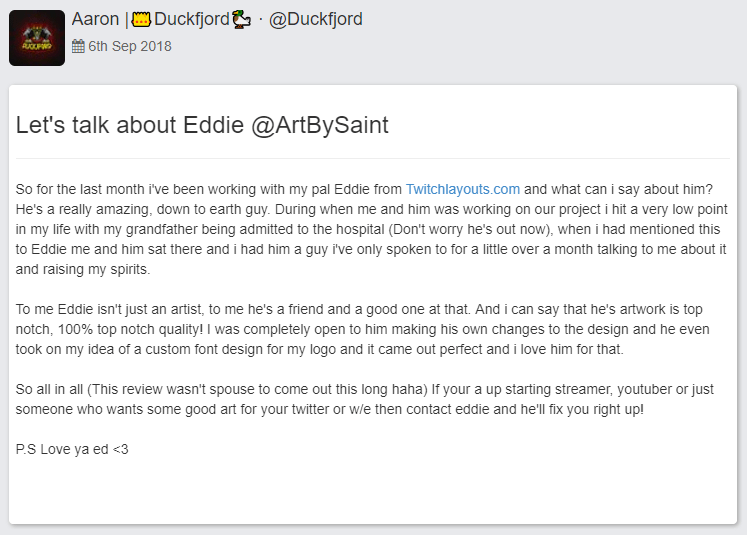The height and width of the screenshot is (535, 747).
Task: Open the @Duckfjord handle
Action: coord(315,19)
